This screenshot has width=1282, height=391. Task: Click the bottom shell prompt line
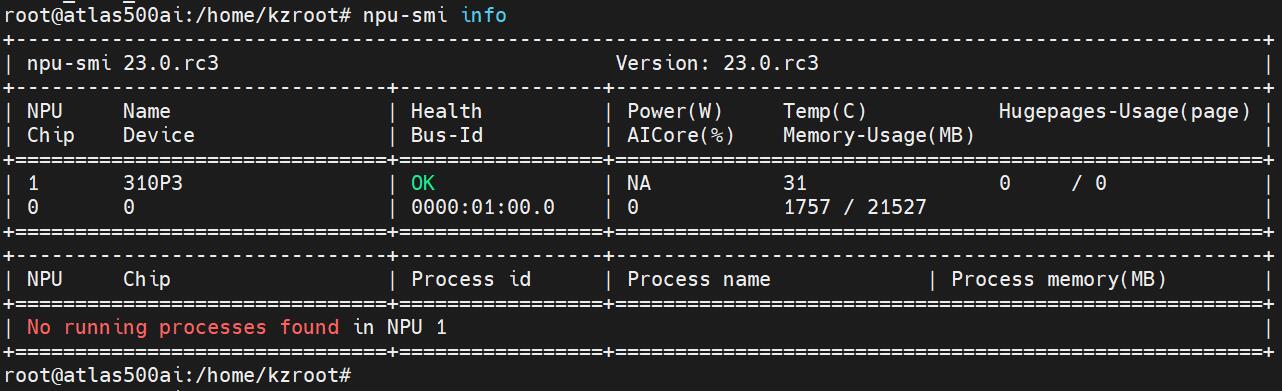pyautogui.click(x=178, y=375)
